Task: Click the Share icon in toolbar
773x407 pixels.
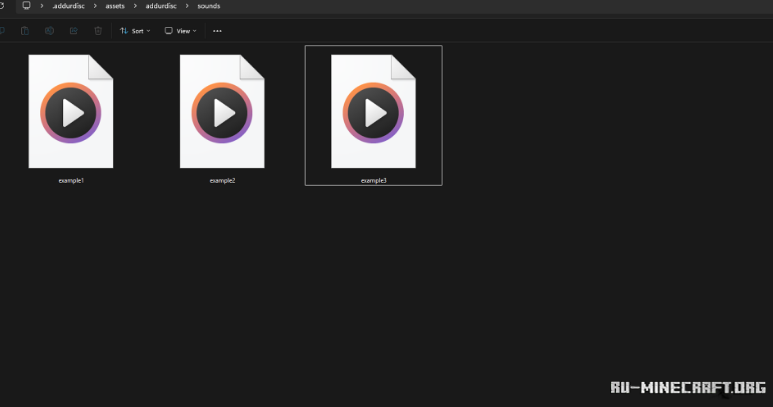Action: (x=73, y=31)
